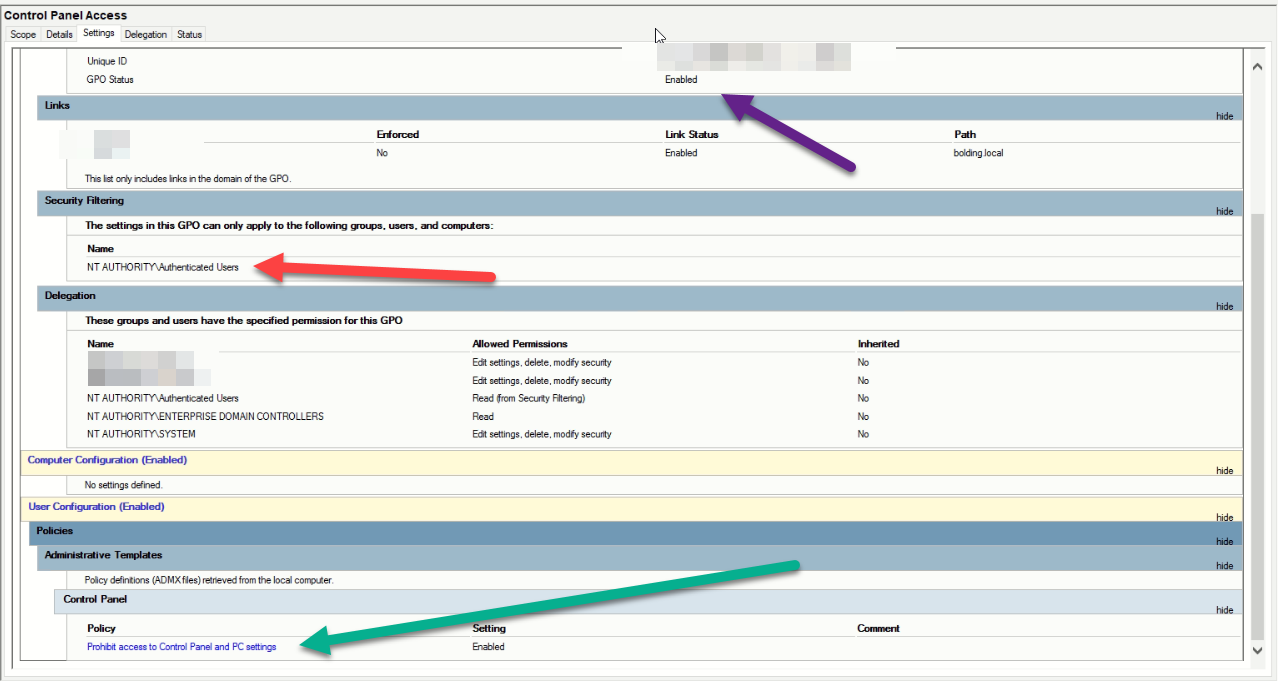Hide the Delegation section
The width and height of the screenshot is (1278, 681).
click(1224, 305)
